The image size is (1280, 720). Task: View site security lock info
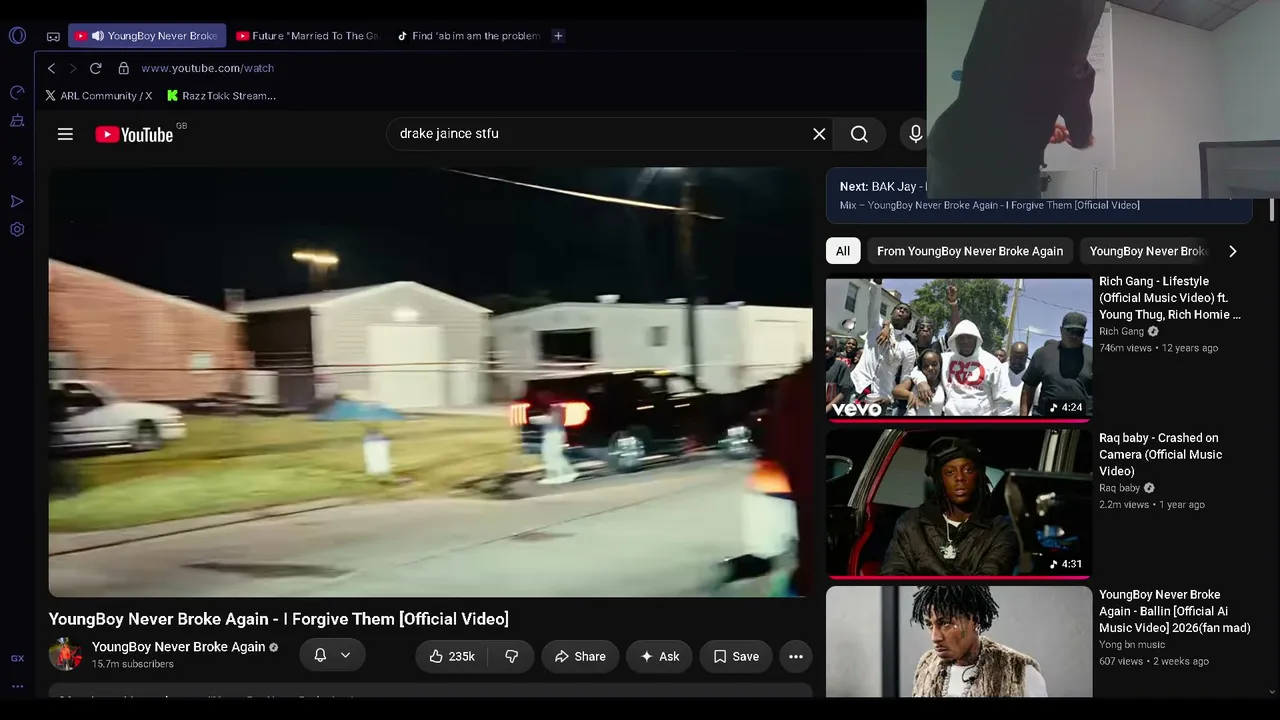[x=124, y=68]
